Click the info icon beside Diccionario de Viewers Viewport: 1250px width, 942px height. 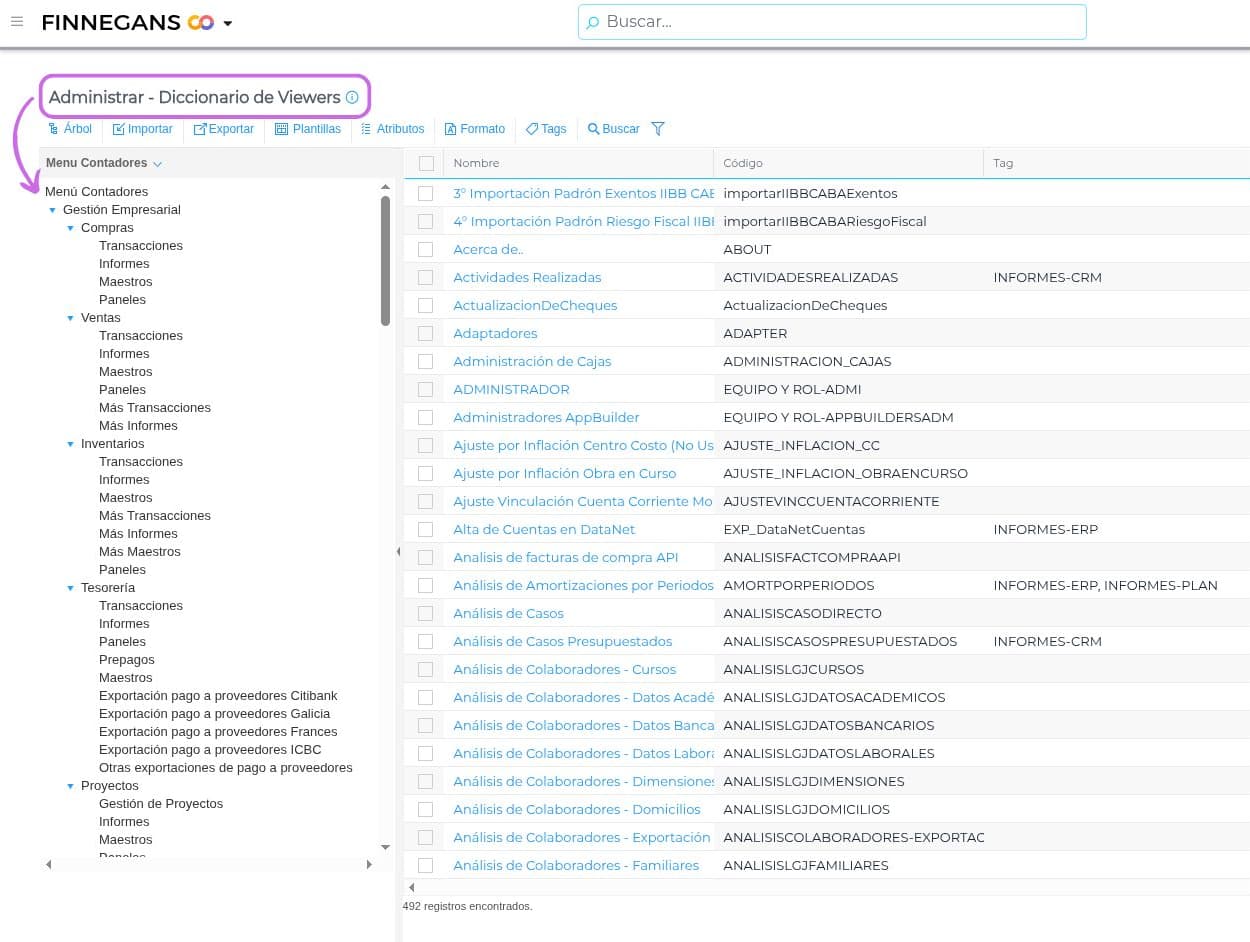(x=352, y=98)
